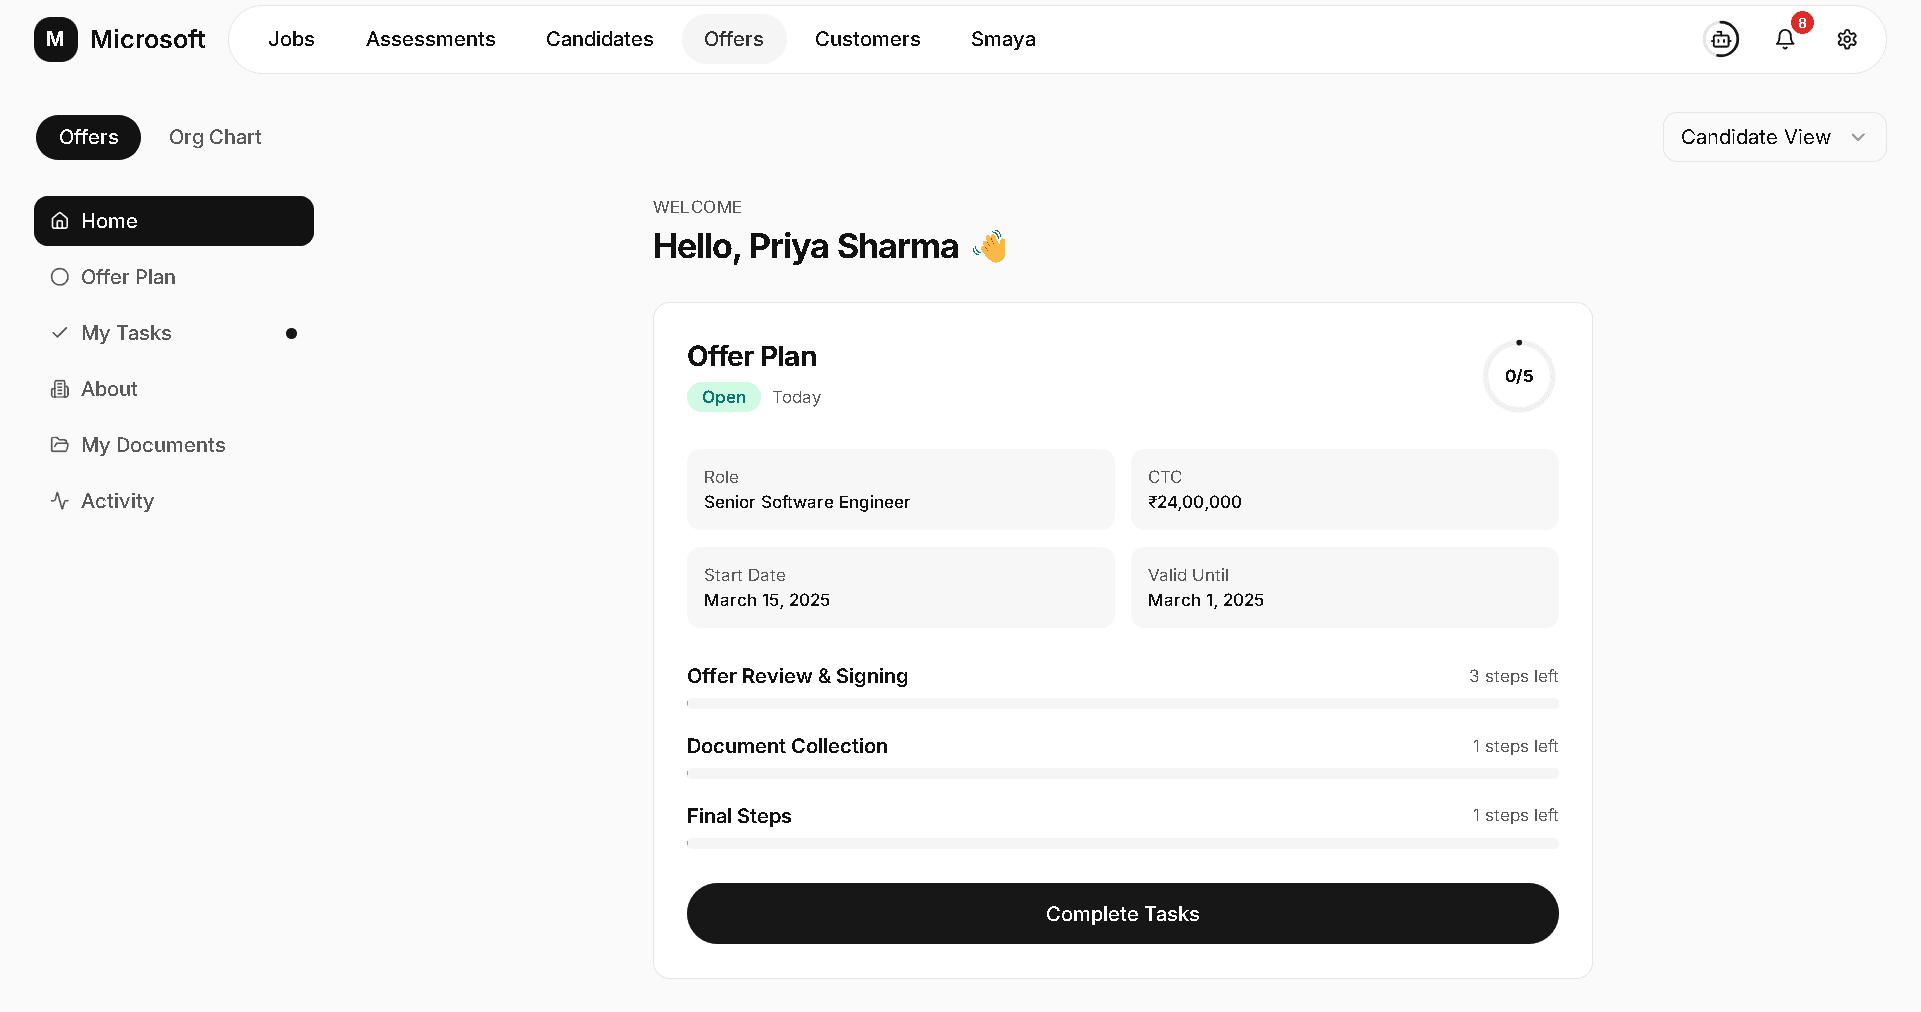Click the Final Steps progress bar
Viewport: 1921px width, 1012px height.
[x=1122, y=843]
